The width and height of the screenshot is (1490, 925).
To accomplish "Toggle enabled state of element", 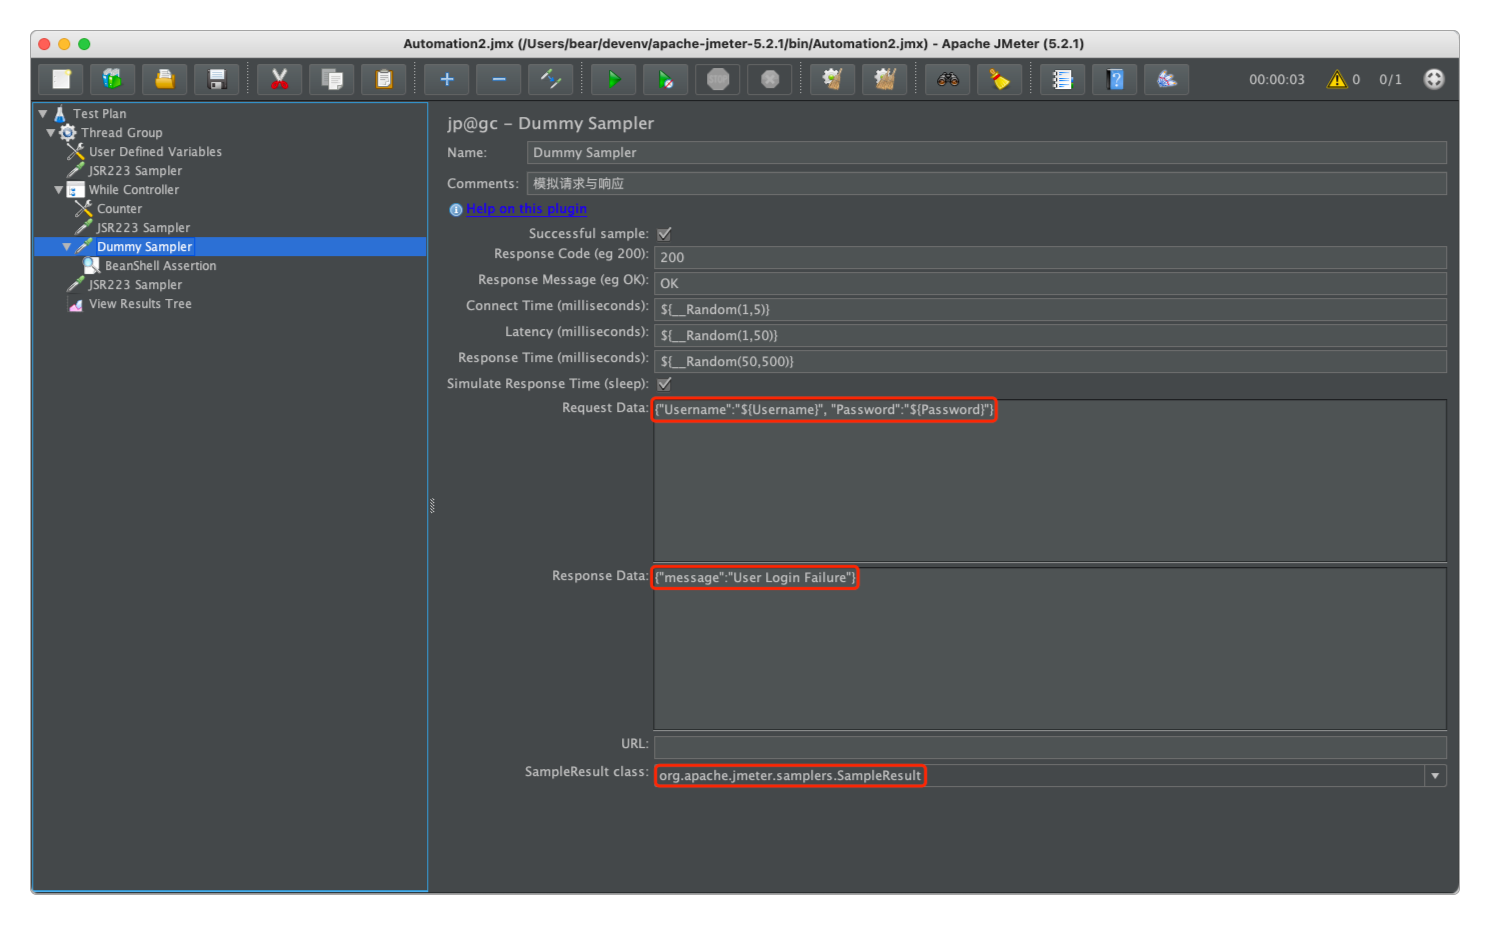I will coord(550,79).
